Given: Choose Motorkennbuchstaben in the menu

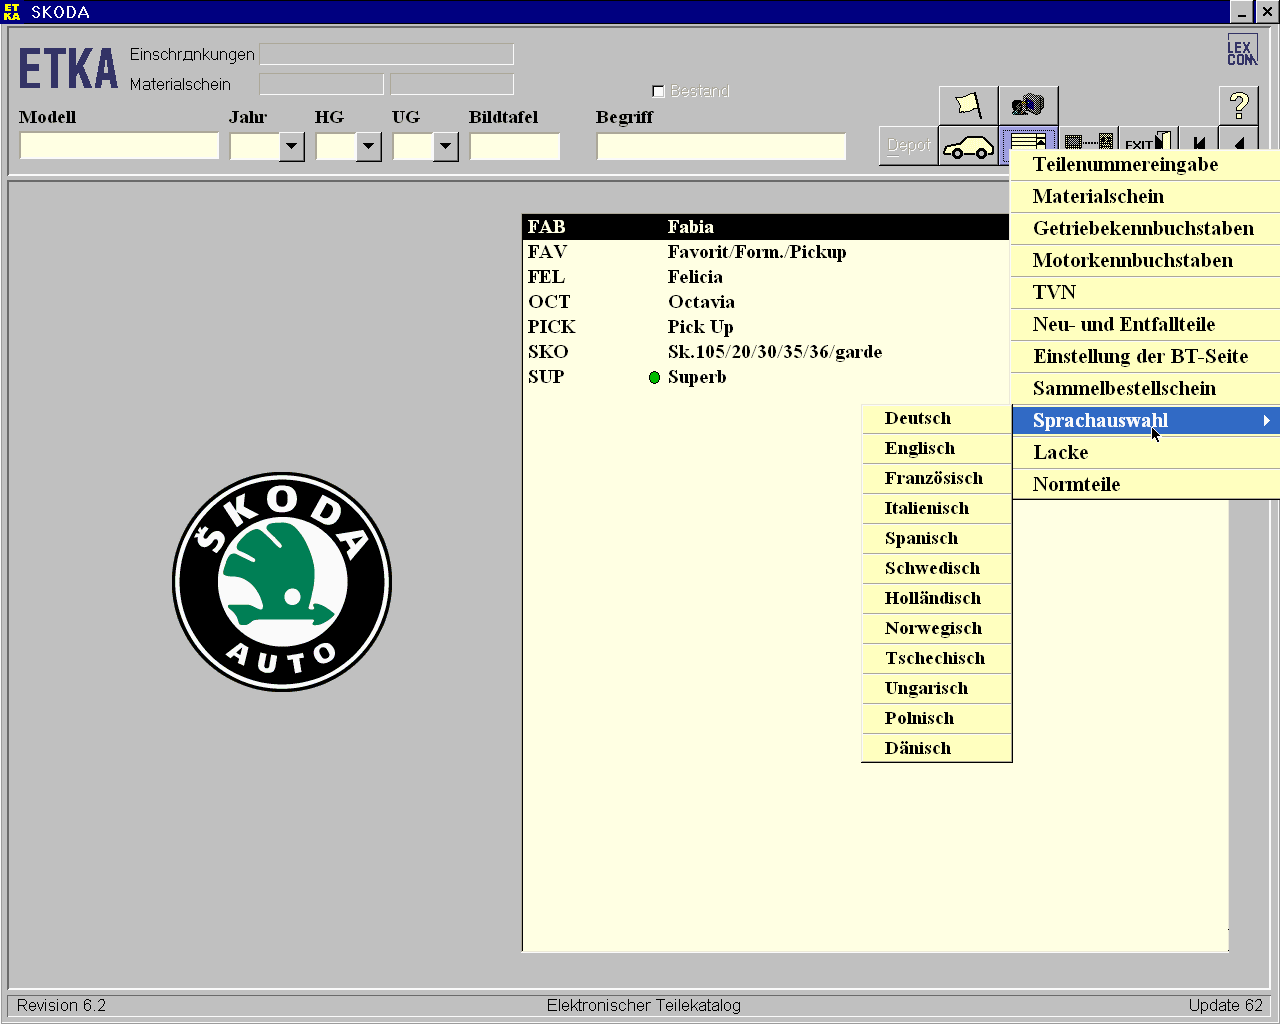Looking at the screenshot, I should (x=1147, y=260).
